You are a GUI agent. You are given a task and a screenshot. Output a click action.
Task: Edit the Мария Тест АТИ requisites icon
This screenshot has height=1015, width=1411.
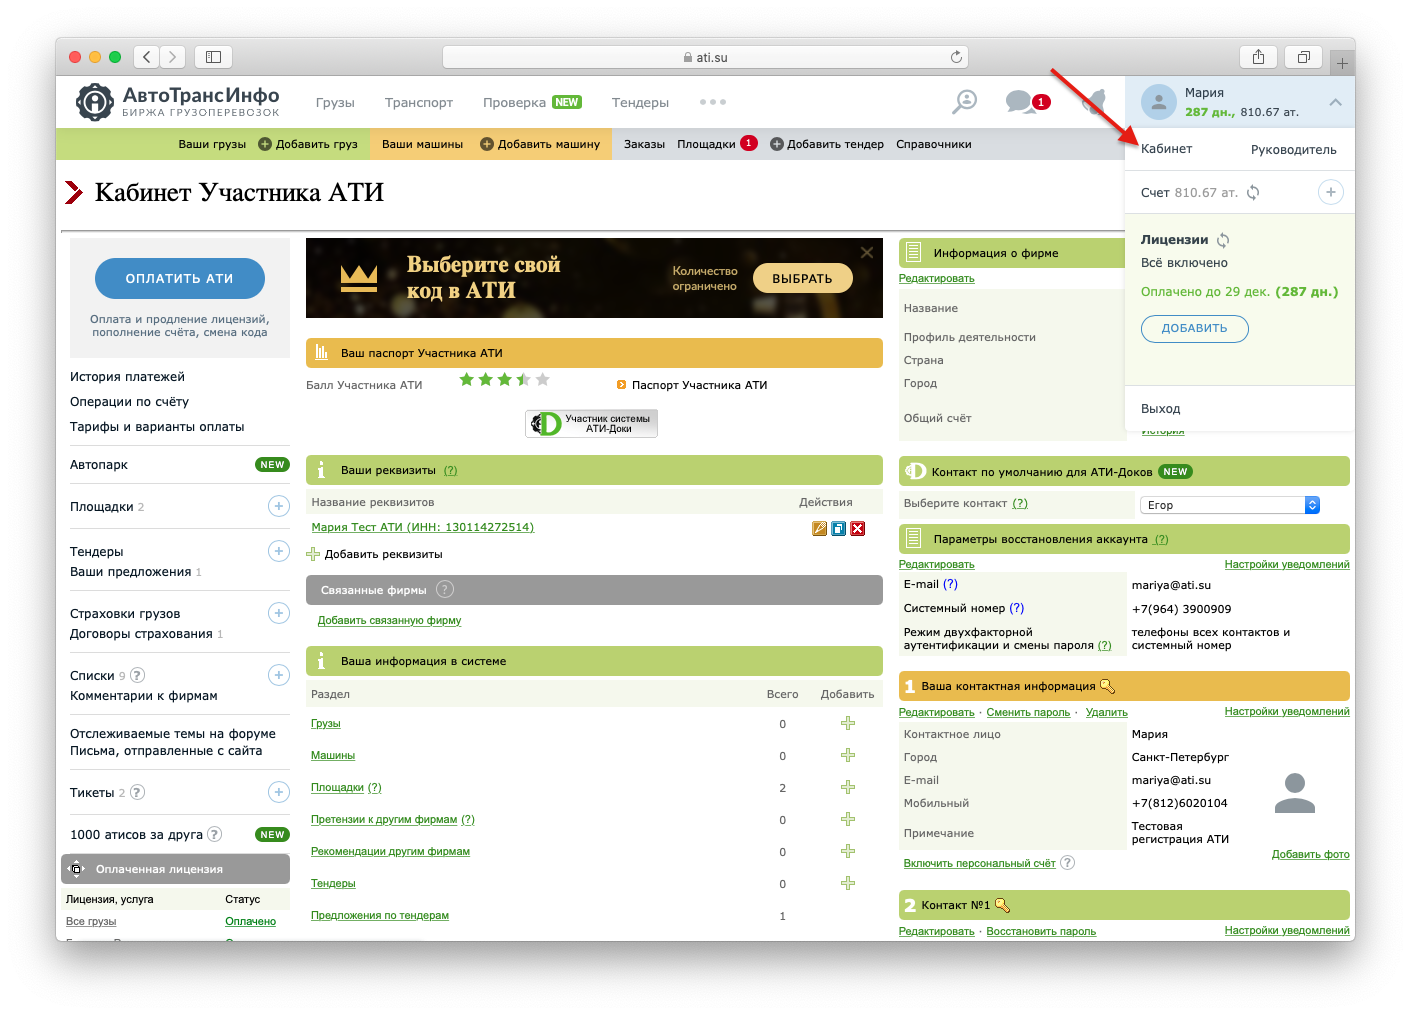coord(819,528)
